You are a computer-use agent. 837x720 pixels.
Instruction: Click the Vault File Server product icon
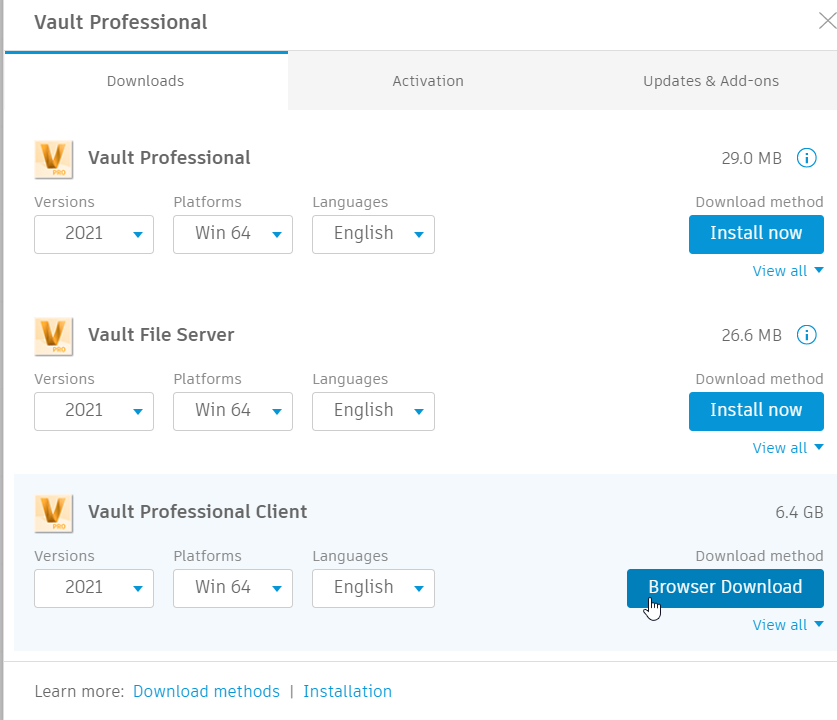coord(53,337)
